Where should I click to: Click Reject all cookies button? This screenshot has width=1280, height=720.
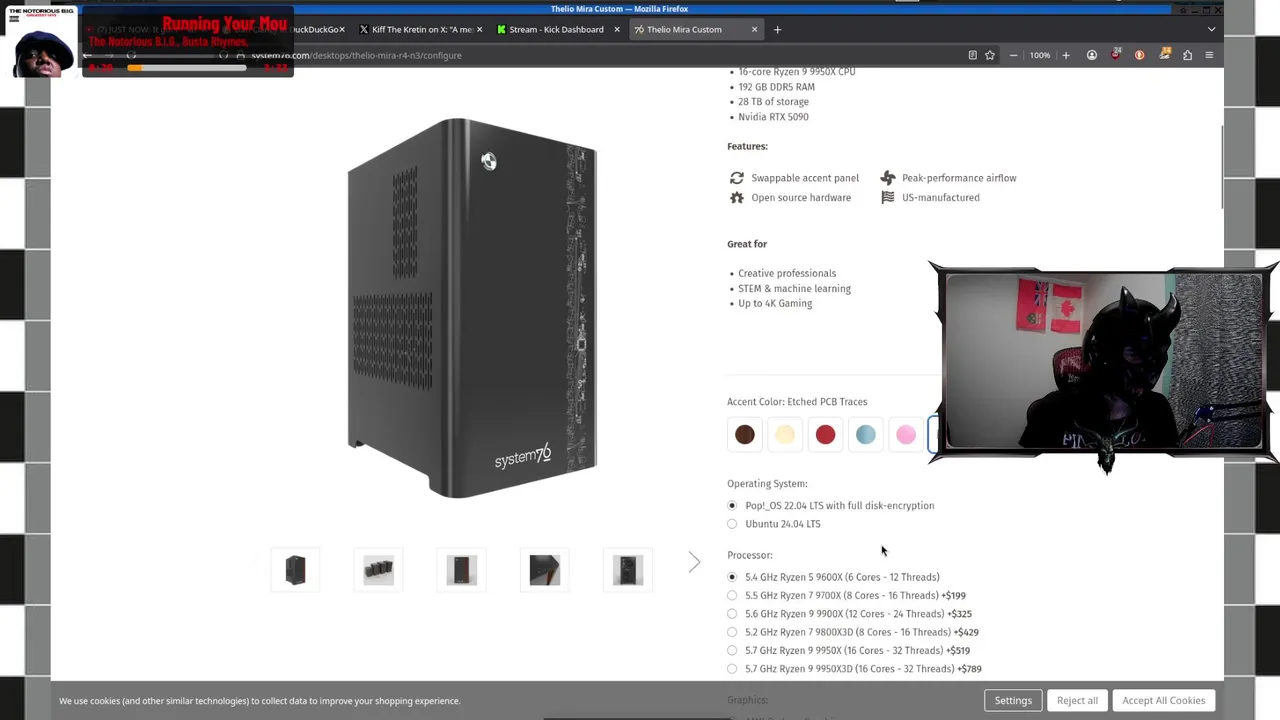tap(1077, 701)
